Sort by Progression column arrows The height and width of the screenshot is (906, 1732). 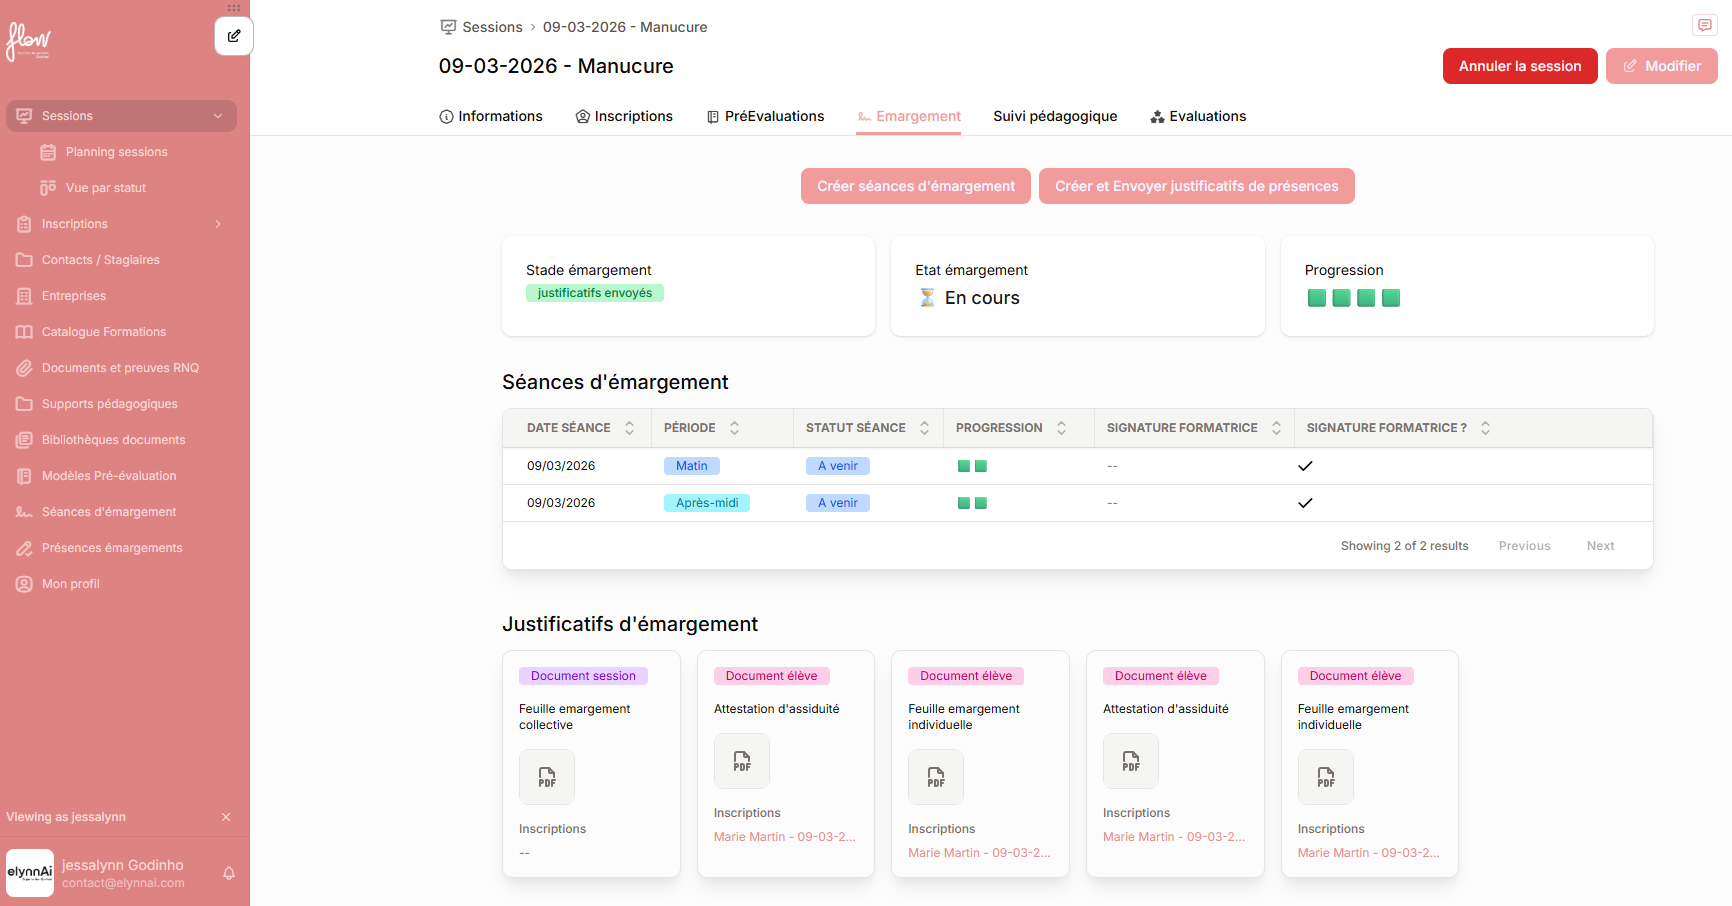click(1062, 428)
